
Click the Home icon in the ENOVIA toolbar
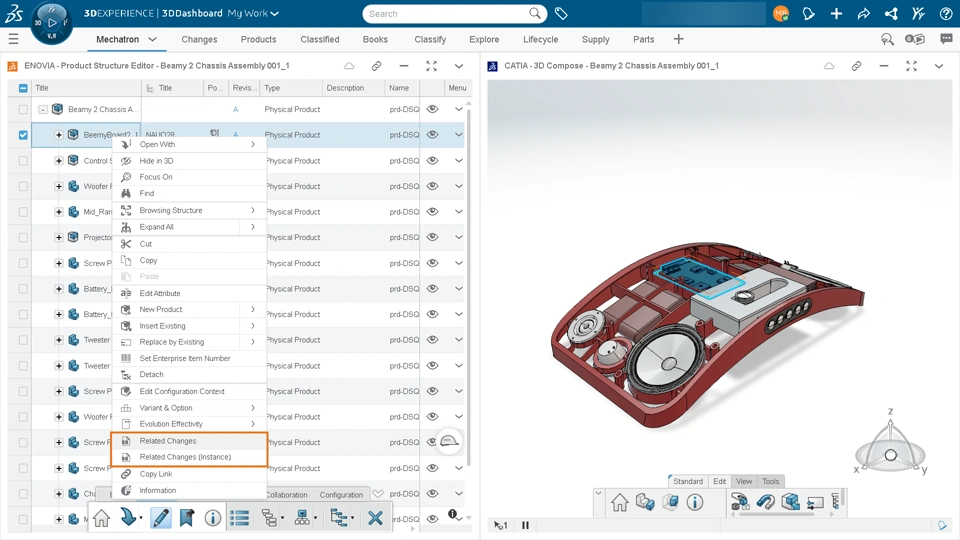(102, 518)
